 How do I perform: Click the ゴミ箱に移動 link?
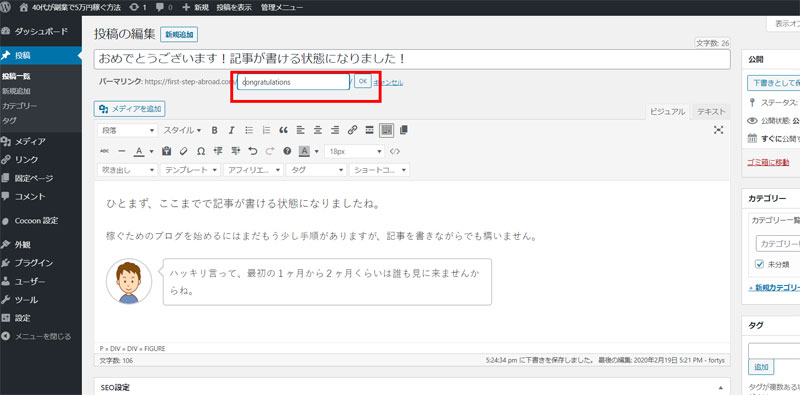[x=768, y=162]
